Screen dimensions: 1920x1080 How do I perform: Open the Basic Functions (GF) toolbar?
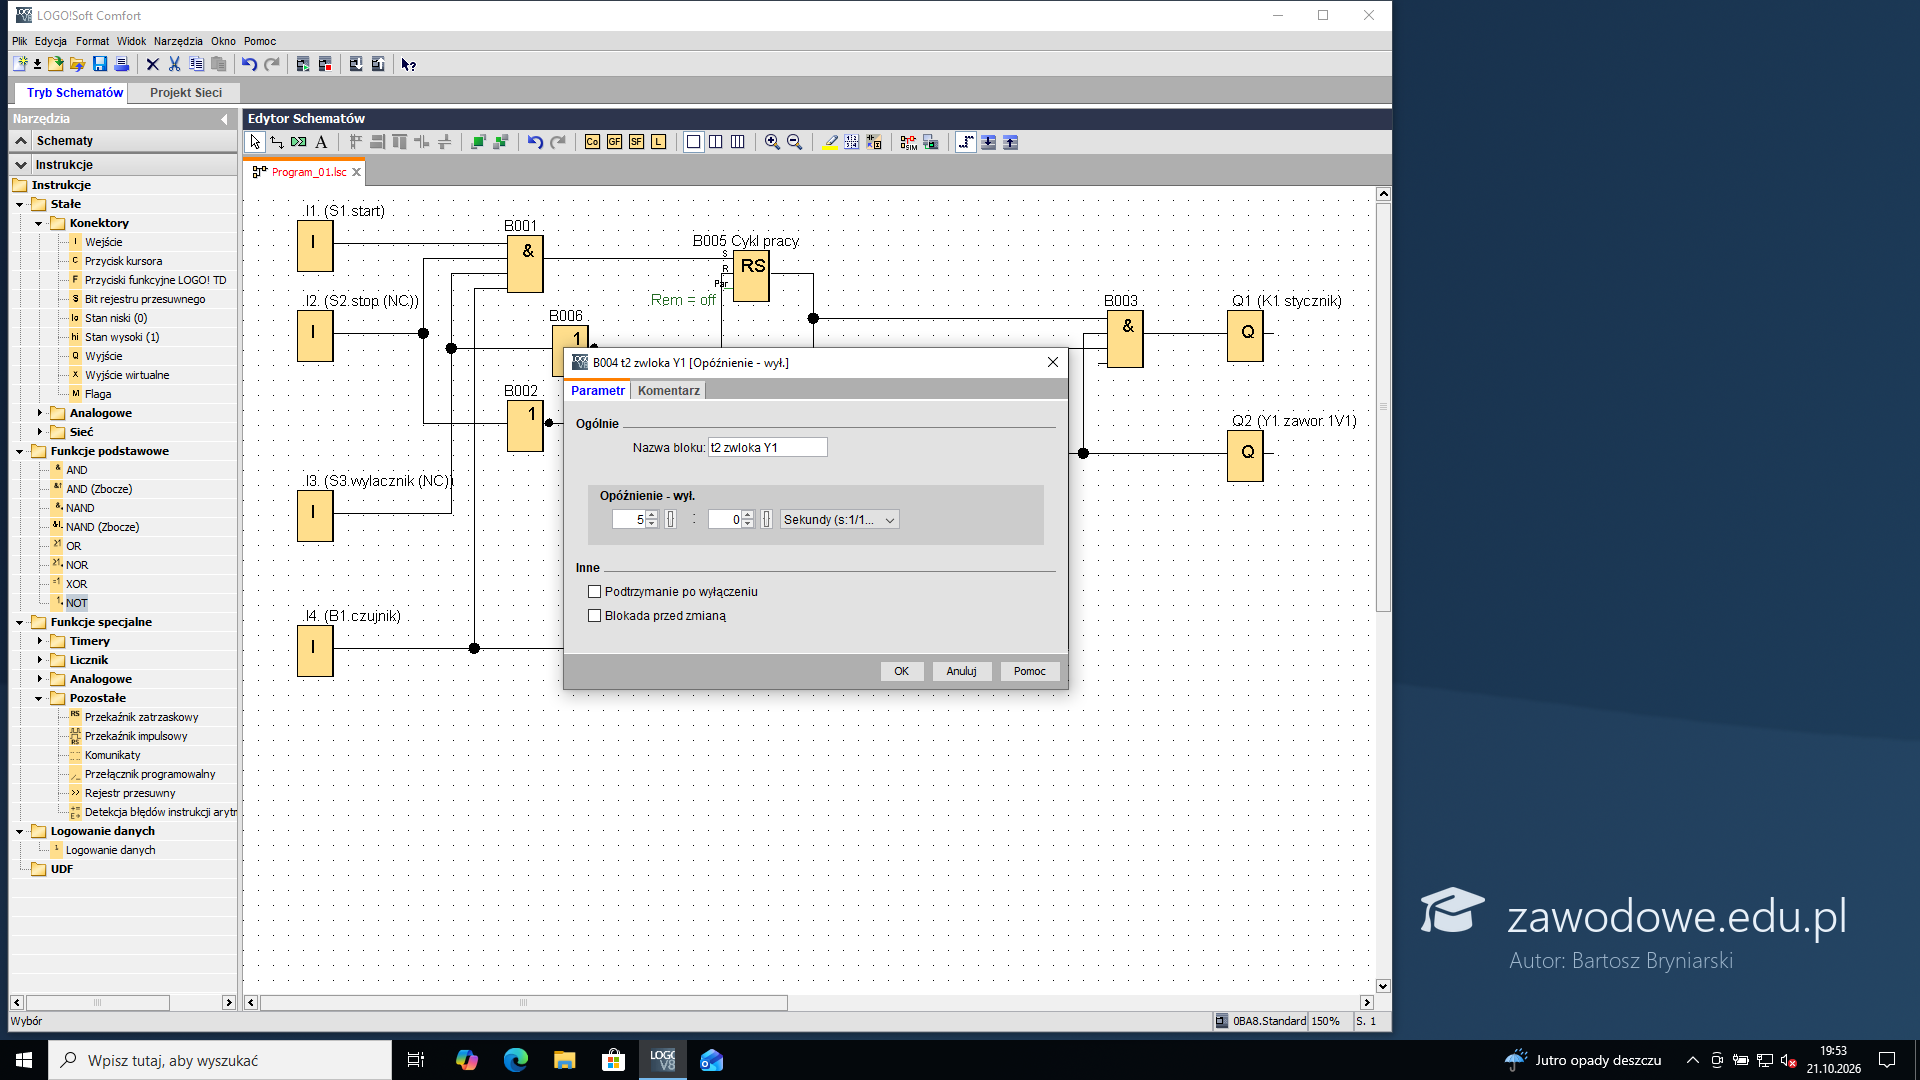click(x=614, y=142)
